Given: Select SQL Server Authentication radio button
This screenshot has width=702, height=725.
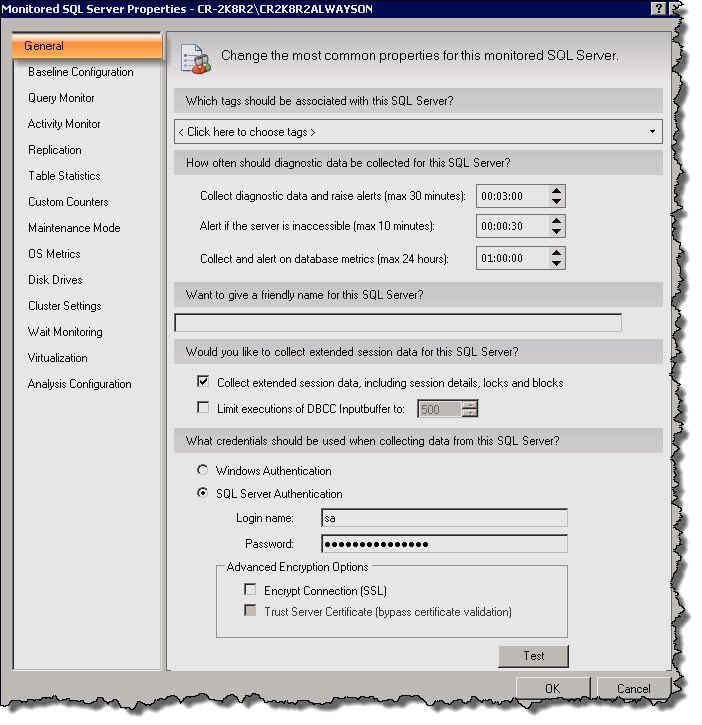Looking at the screenshot, I should [x=202, y=493].
